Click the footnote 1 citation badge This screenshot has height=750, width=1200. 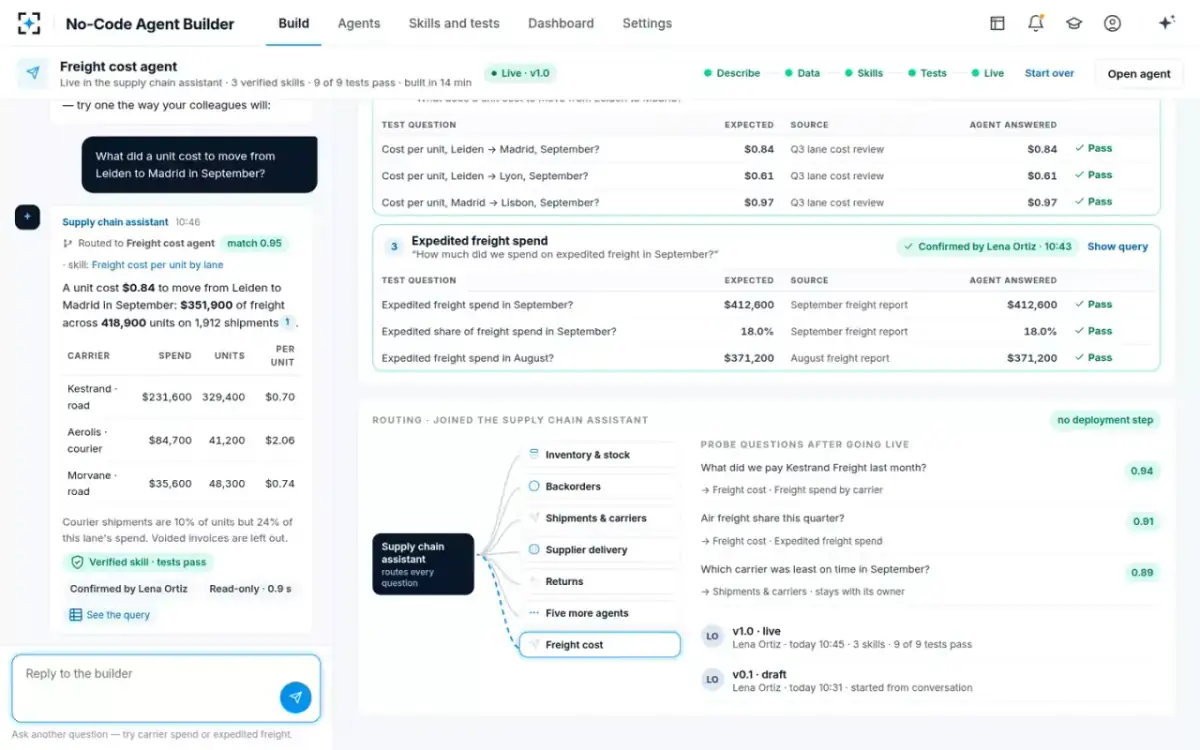(x=288, y=323)
